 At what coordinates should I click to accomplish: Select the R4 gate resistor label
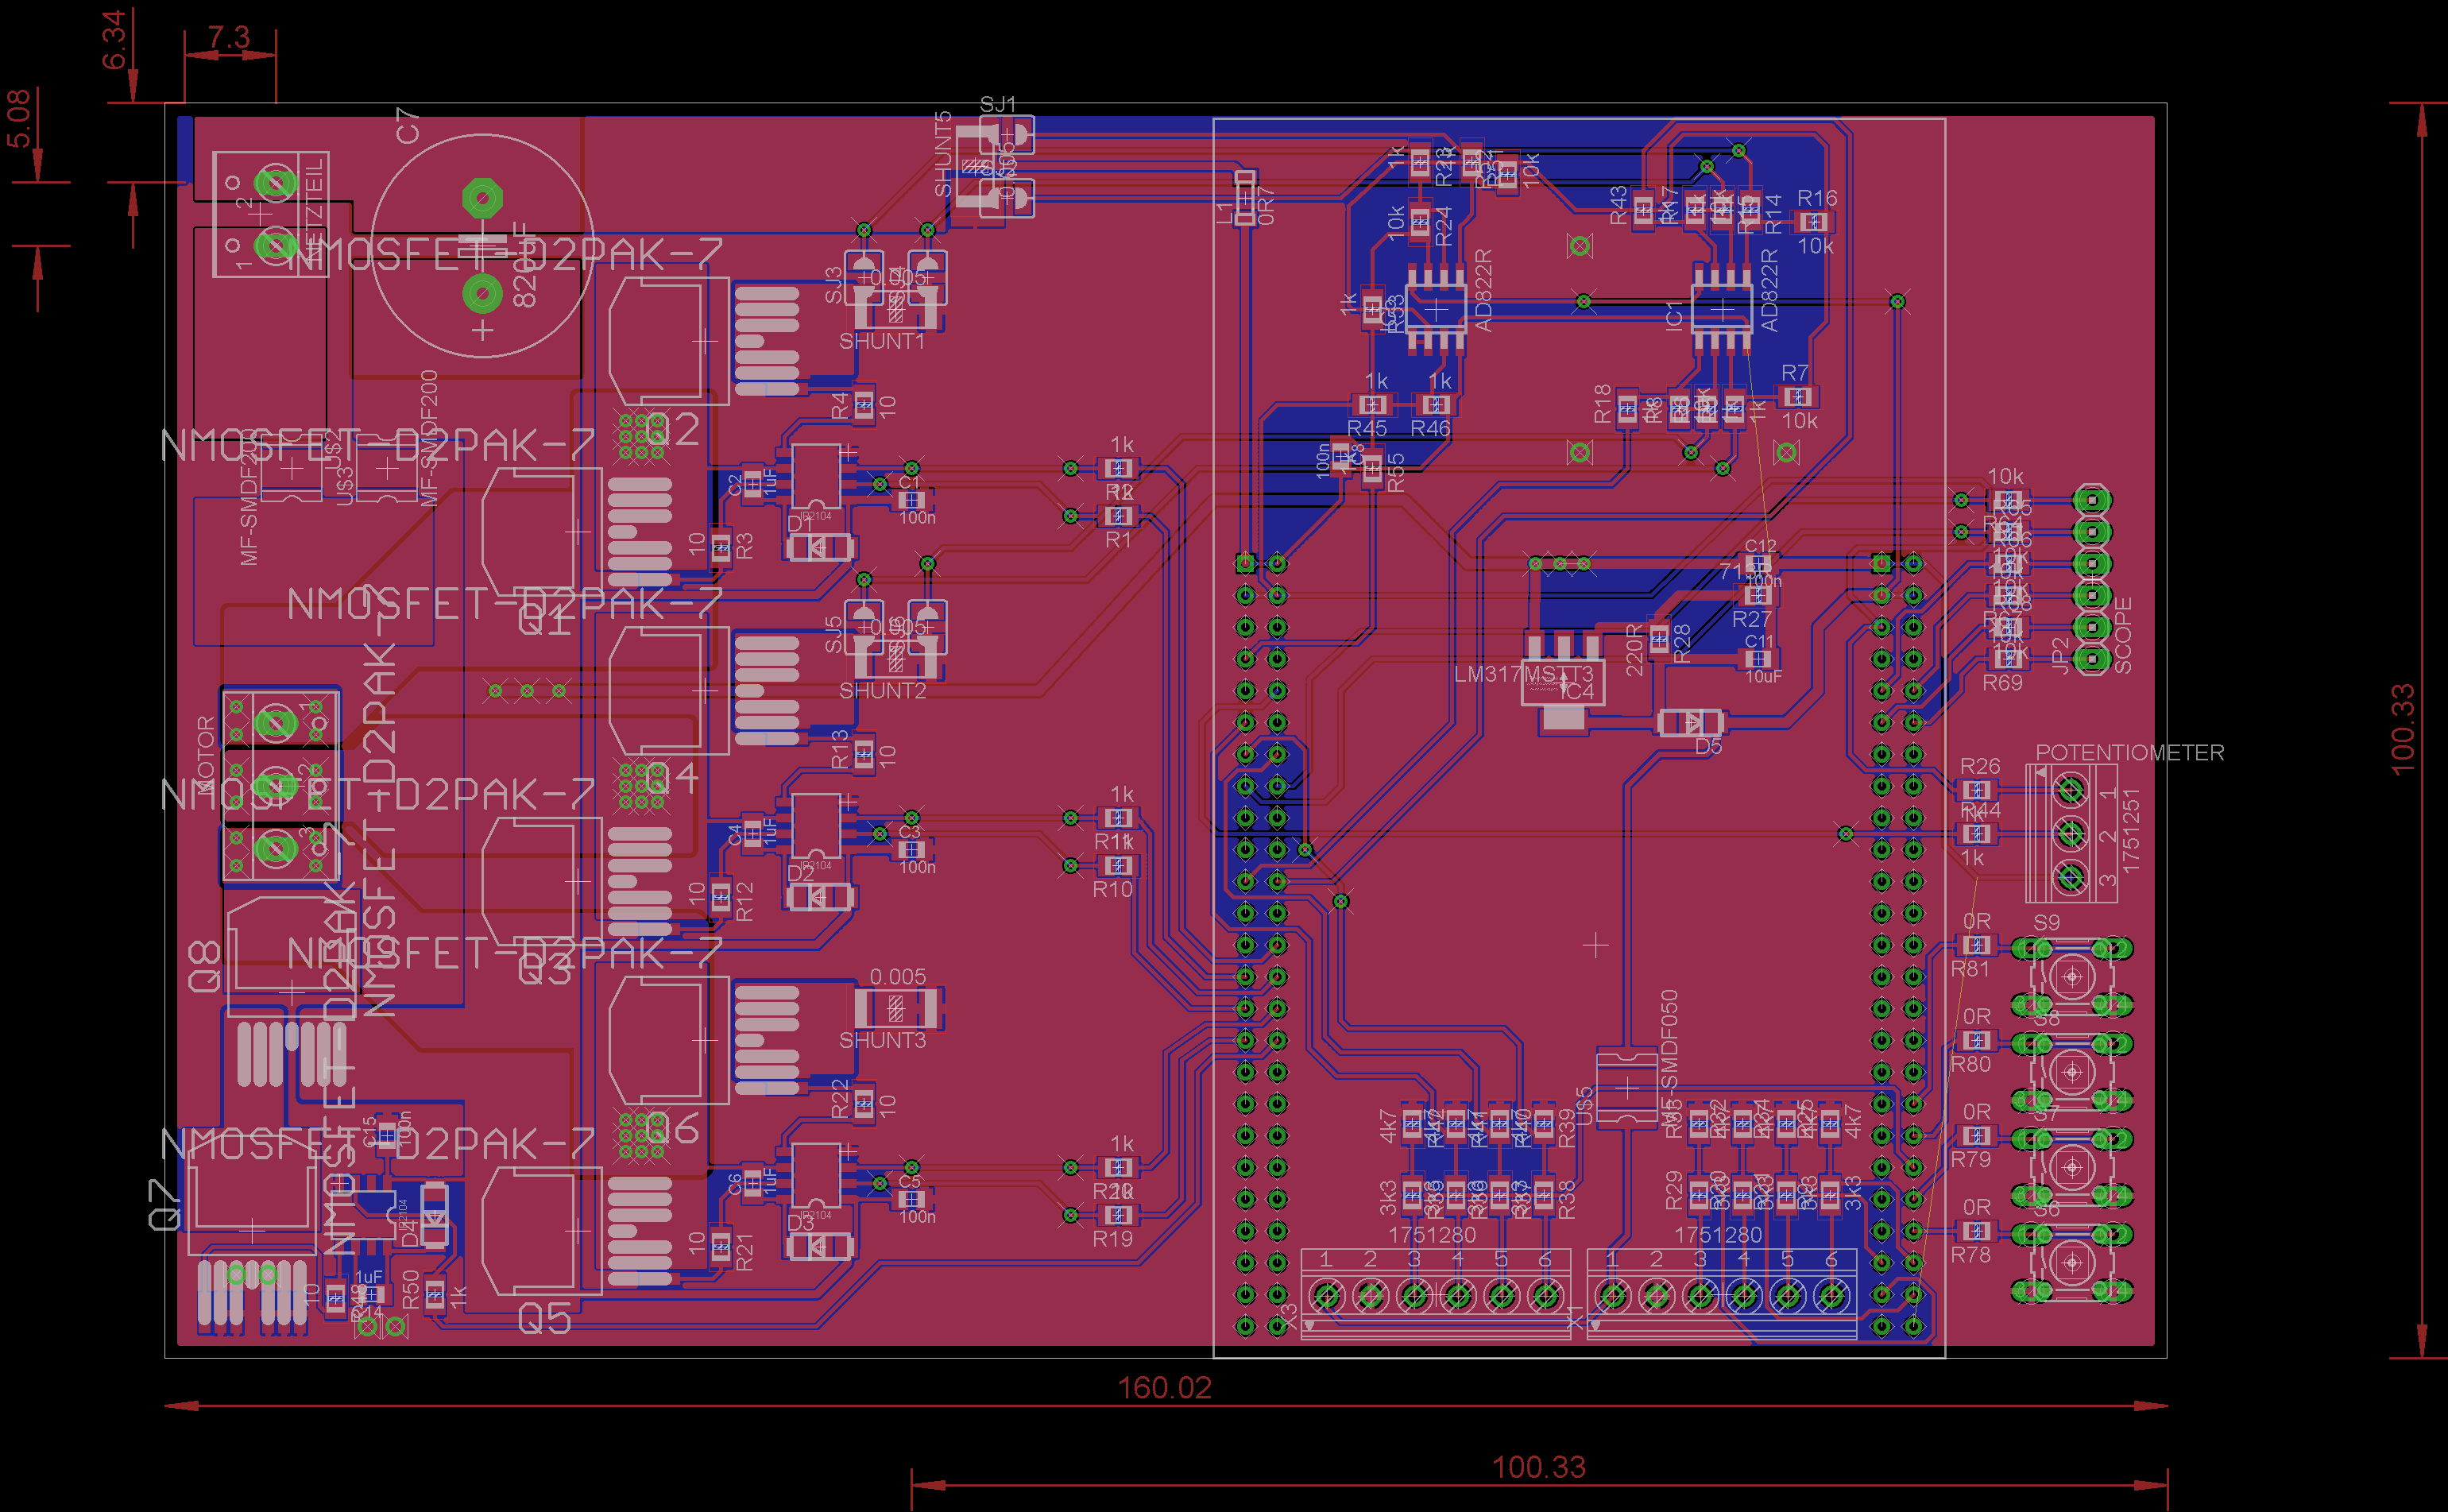point(839,406)
